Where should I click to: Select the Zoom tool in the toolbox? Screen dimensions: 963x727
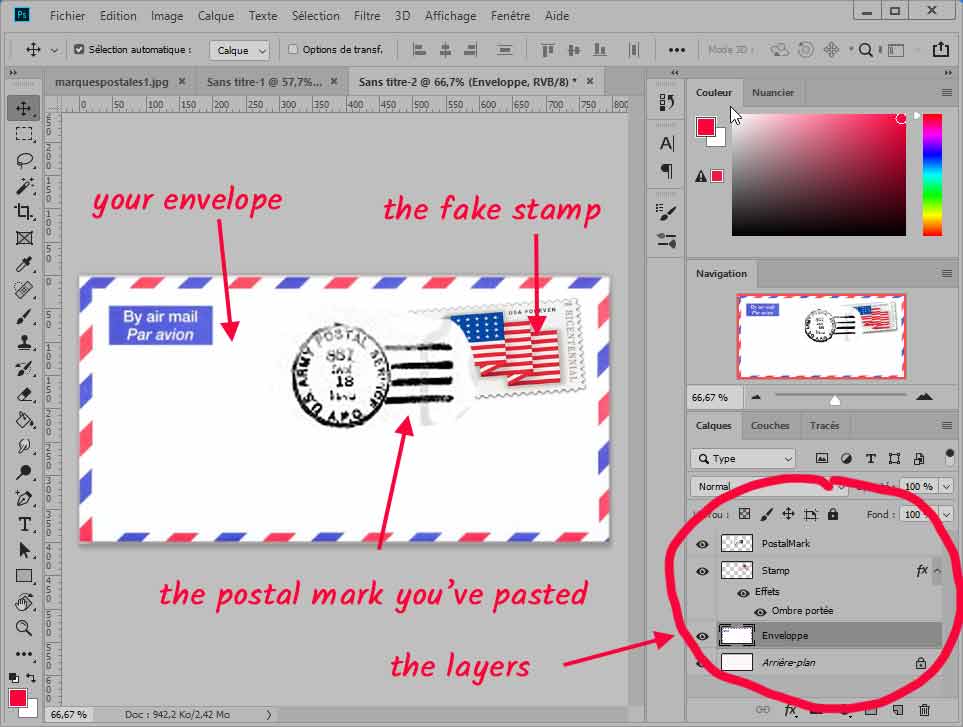[23, 628]
